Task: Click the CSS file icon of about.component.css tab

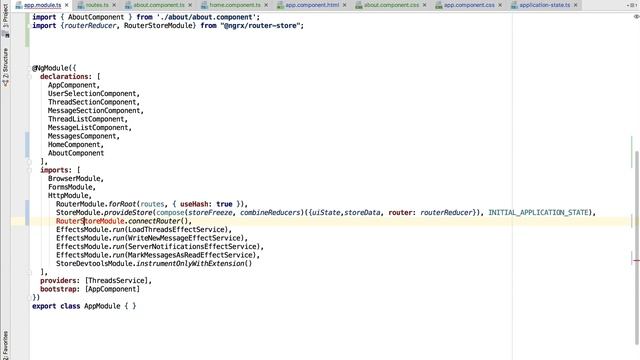Action: pyautogui.click(x=359, y=5)
